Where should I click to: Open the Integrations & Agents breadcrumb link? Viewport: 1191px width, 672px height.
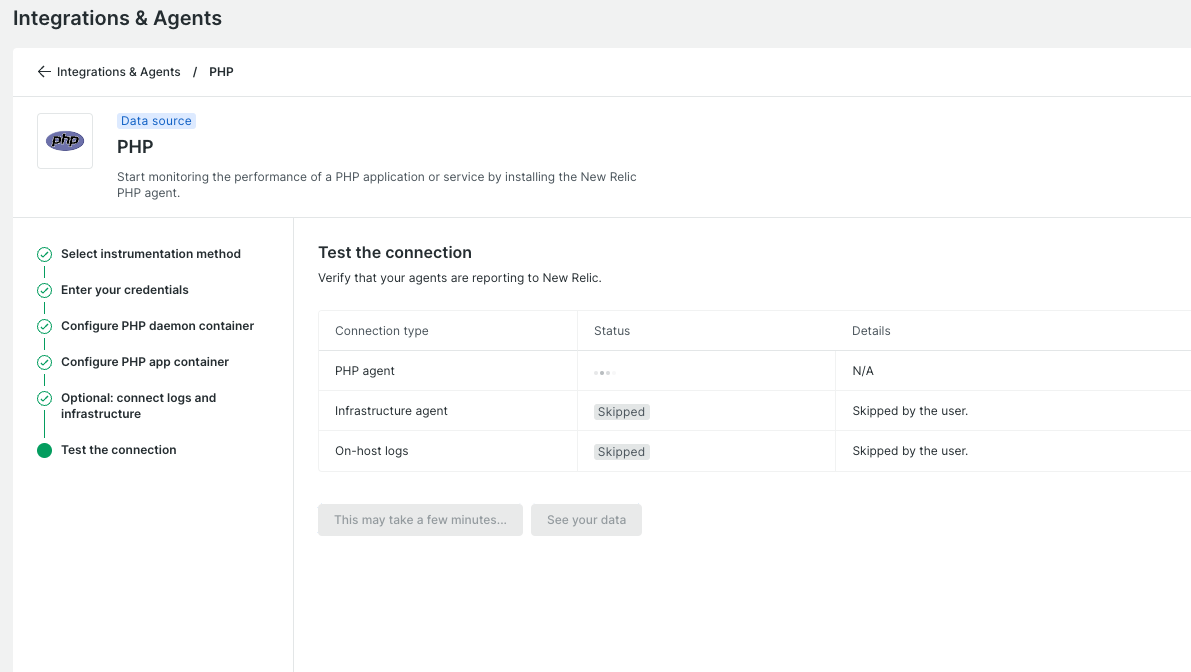118,71
